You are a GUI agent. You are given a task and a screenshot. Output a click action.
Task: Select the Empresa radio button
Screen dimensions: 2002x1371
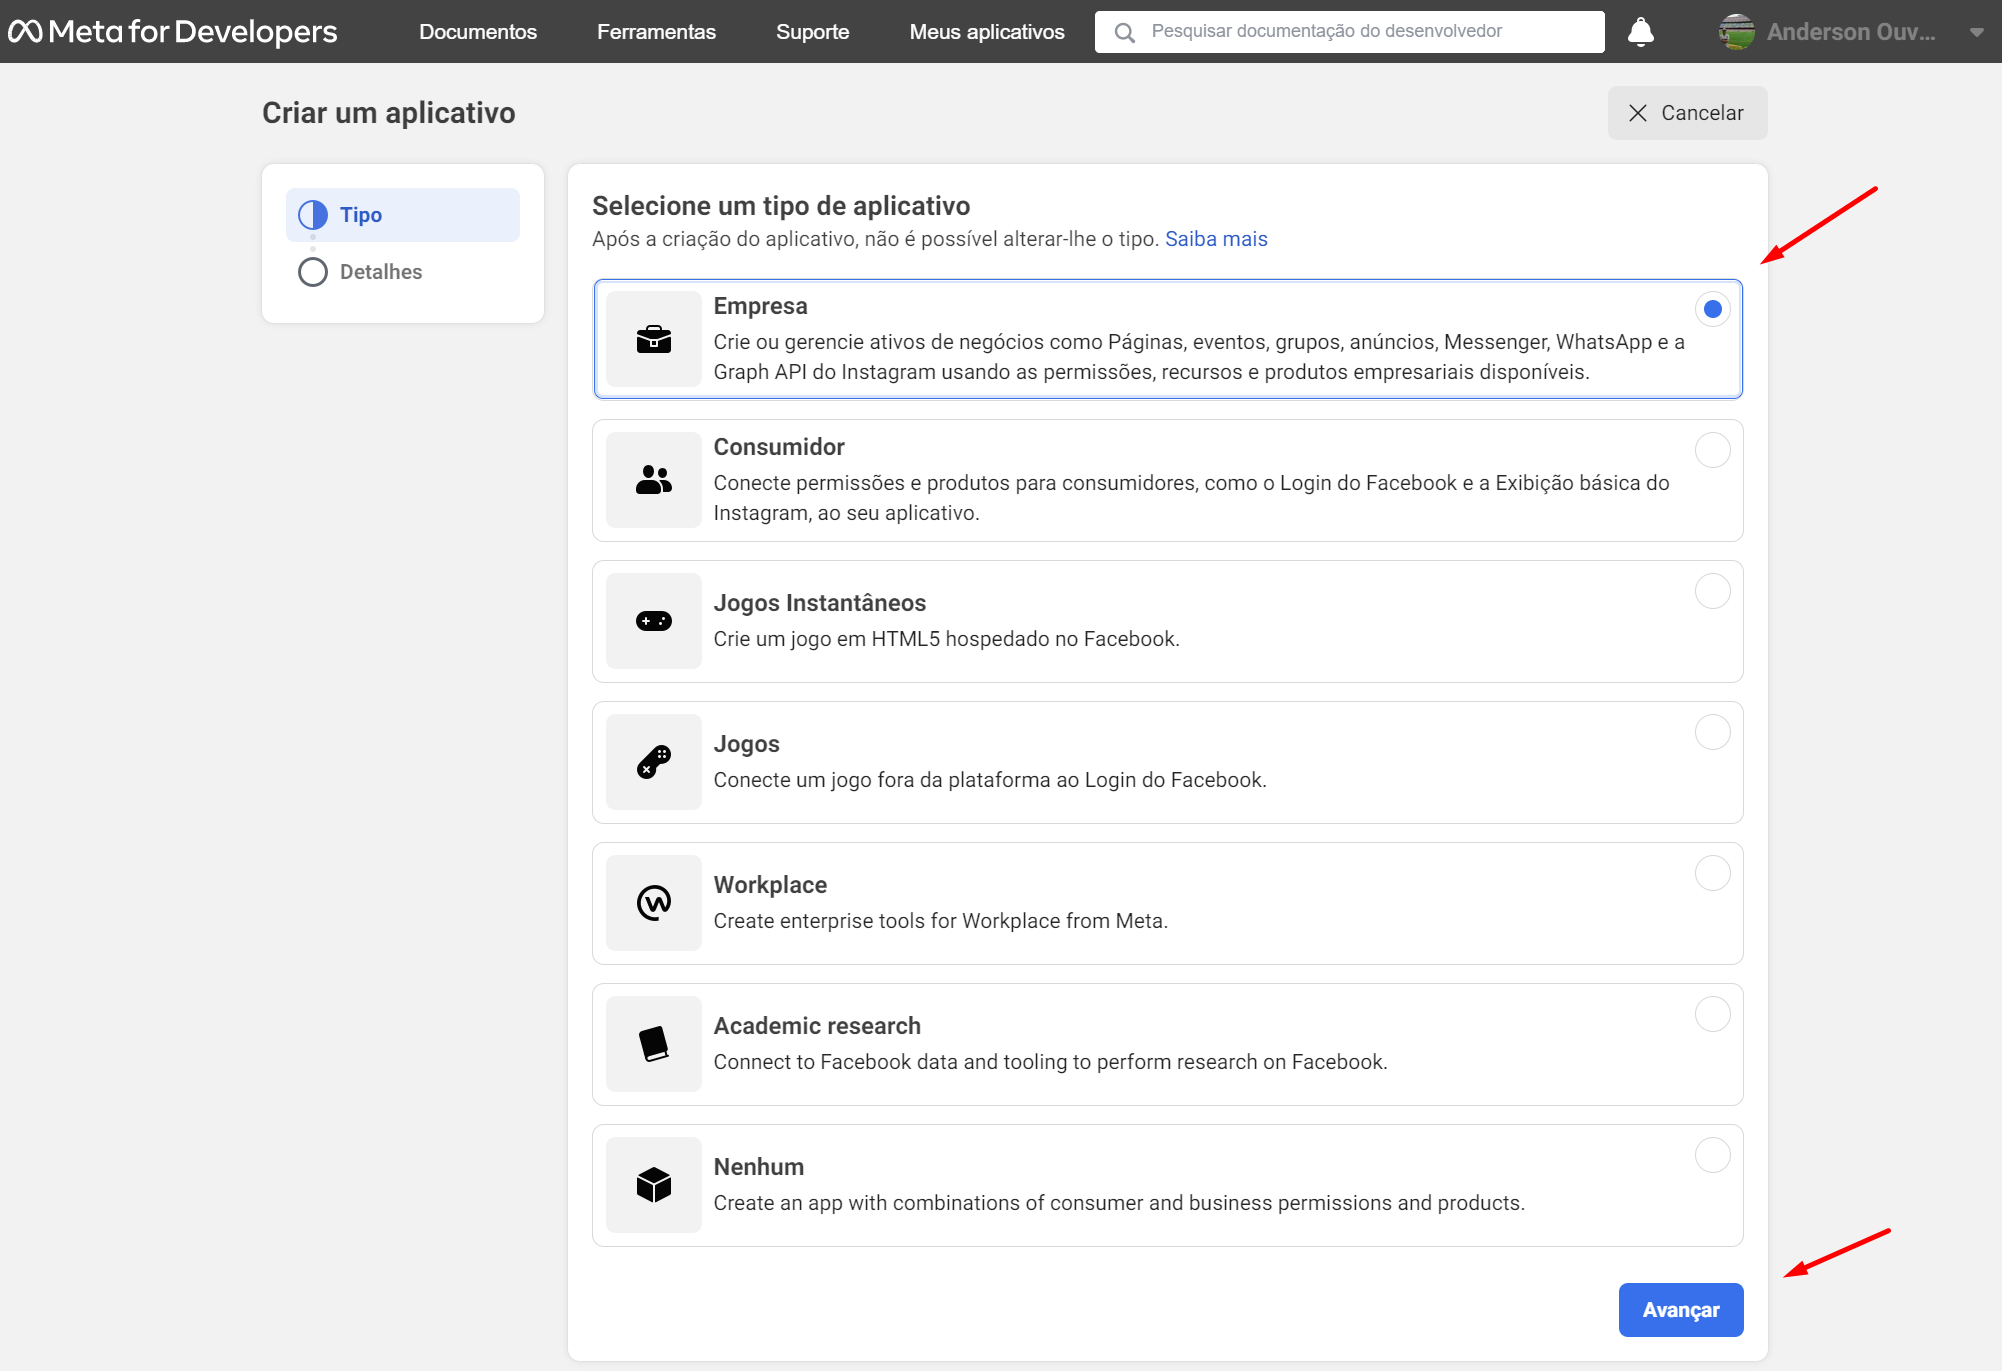(x=1712, y=309)
